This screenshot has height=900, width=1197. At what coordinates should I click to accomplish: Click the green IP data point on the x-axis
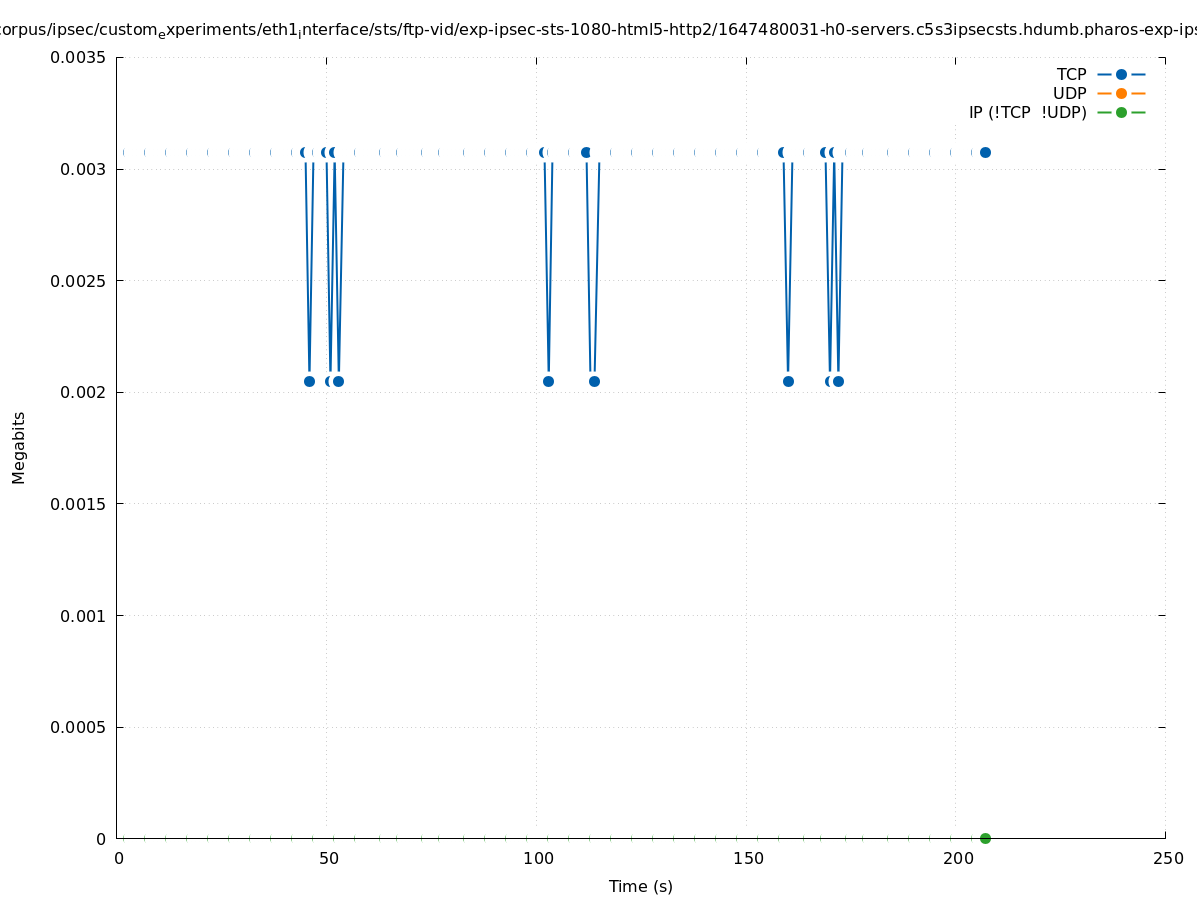(x=985, y=838)
